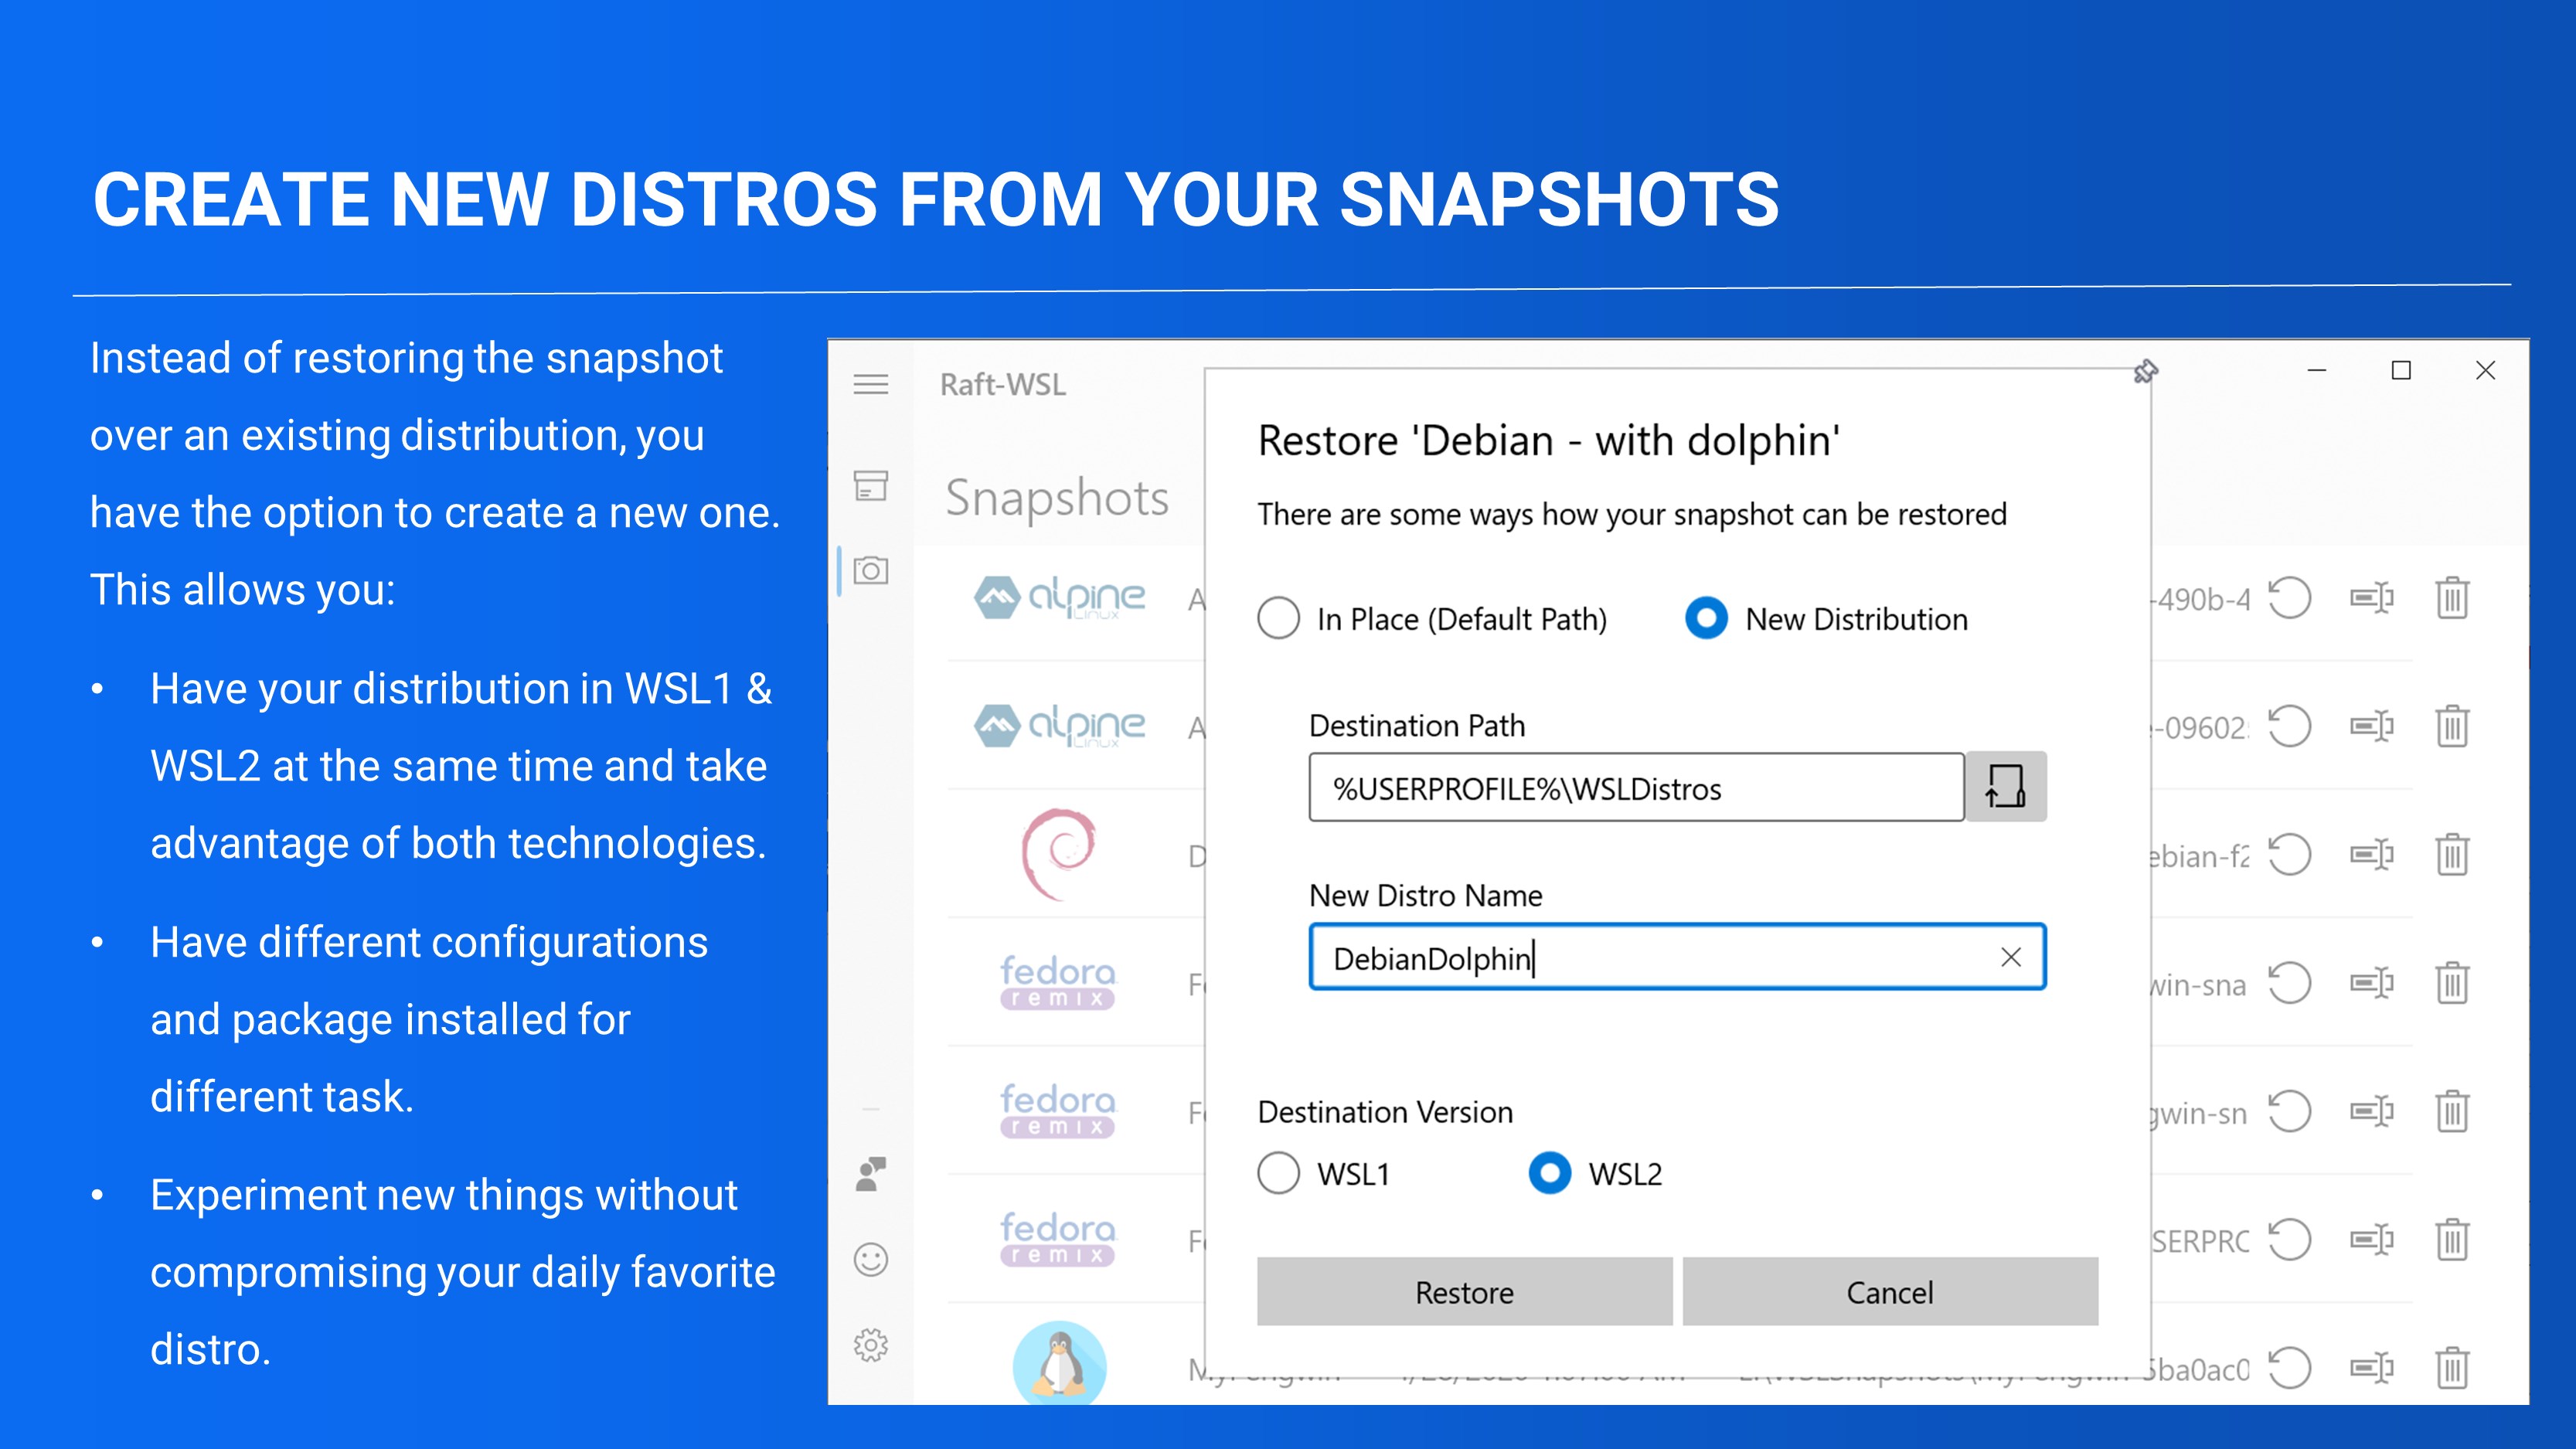Clear the New Distro Name field
Viewport: 2576px width, 1449px height.
click(2011, 958)
